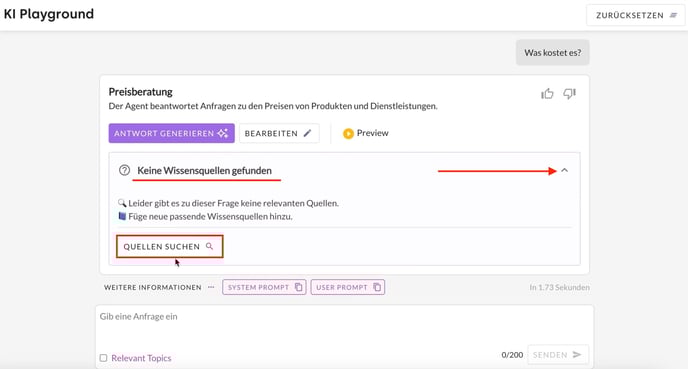Click the copy icon on System Prompt
Viewport: 688px width, 369px height.
299,287
